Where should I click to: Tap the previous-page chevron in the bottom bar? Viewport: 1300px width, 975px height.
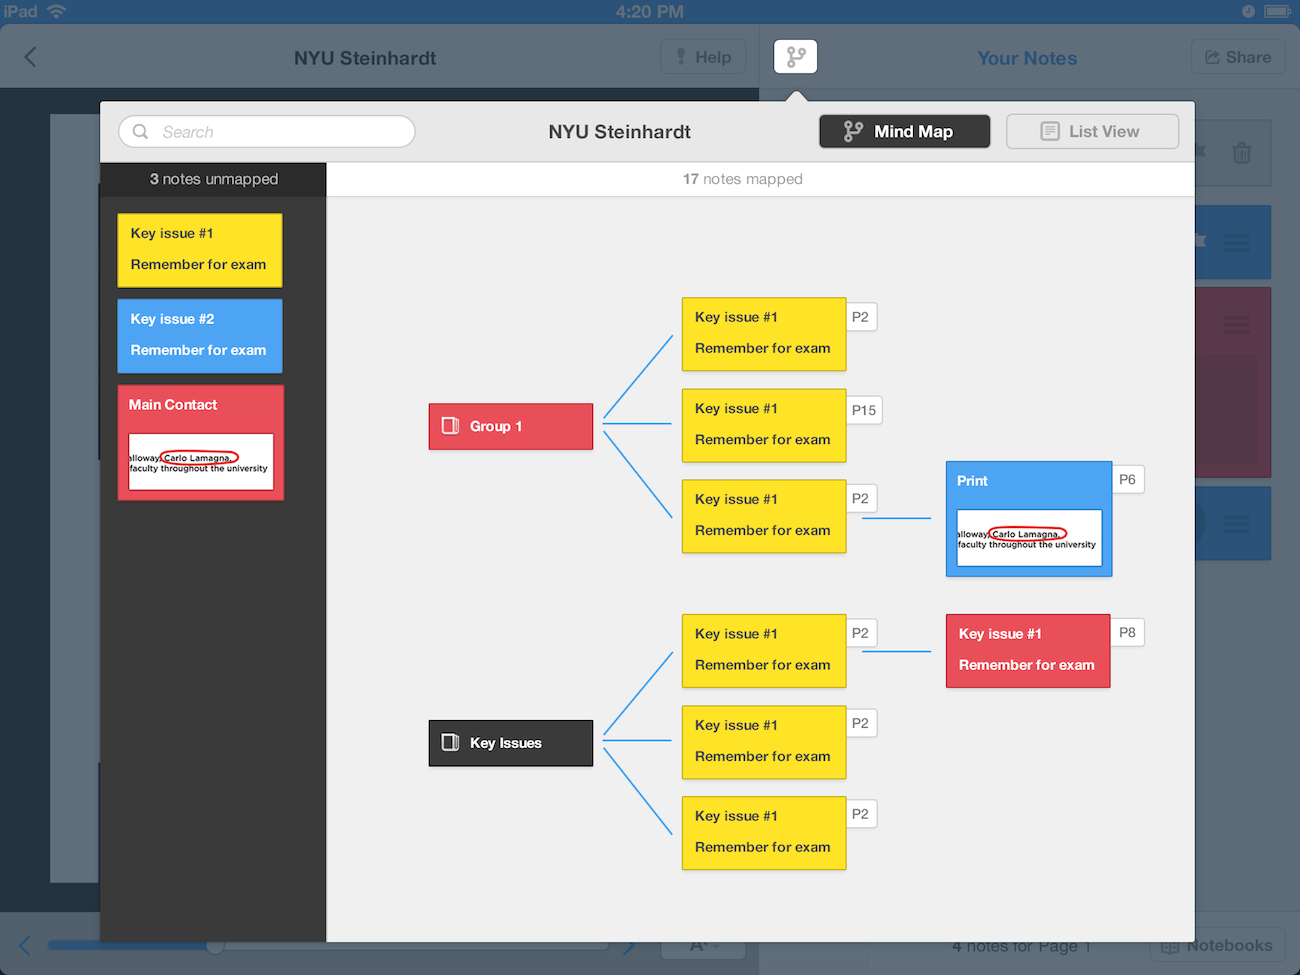pyautogui.click(x=25, y=945)
